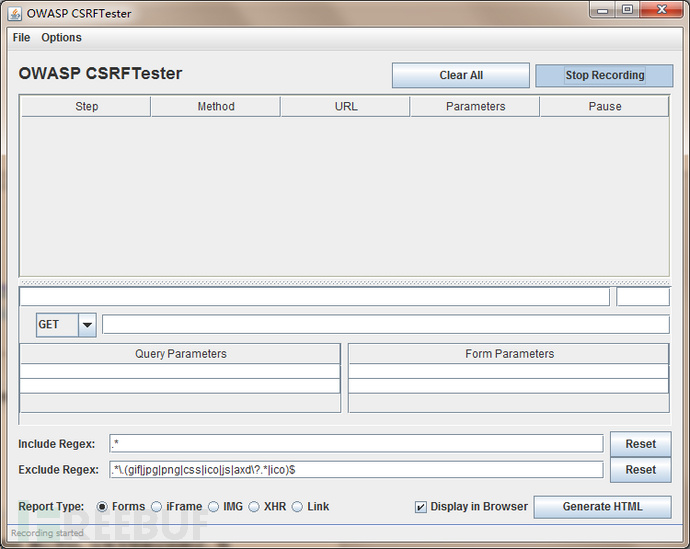Select the first Form Parameters row

tap(509, 371)
